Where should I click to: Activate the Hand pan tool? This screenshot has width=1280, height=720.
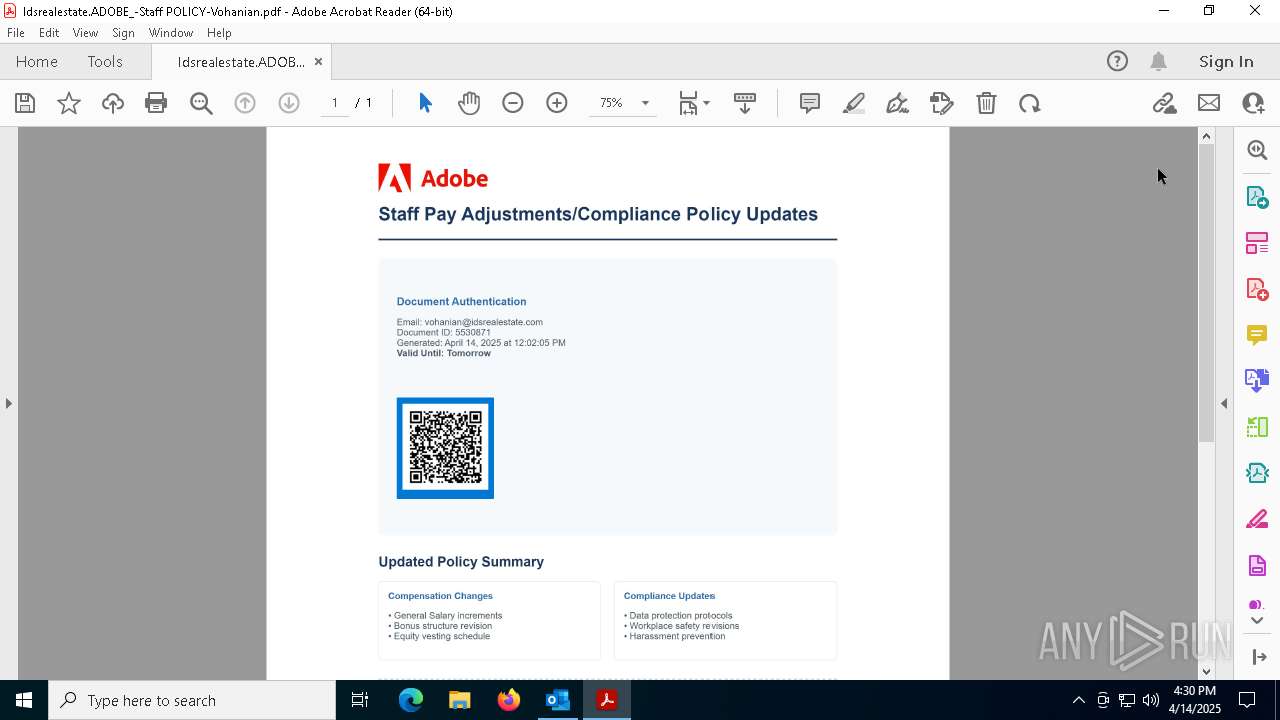[x=469, y=103]
